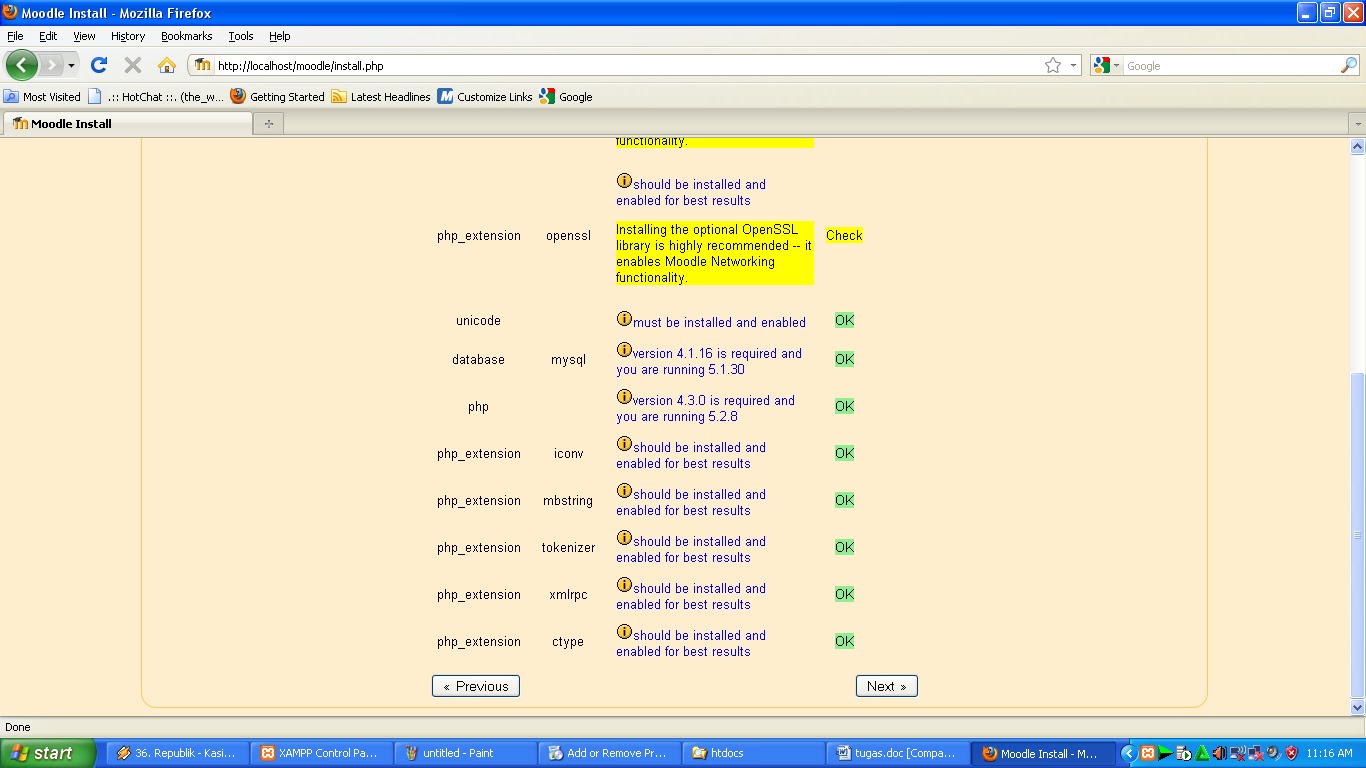Image resolution: width=1366 pixels, height=768 pixels.
Task: Click the page scrollbar down arrow
Action: point(1357,707)
